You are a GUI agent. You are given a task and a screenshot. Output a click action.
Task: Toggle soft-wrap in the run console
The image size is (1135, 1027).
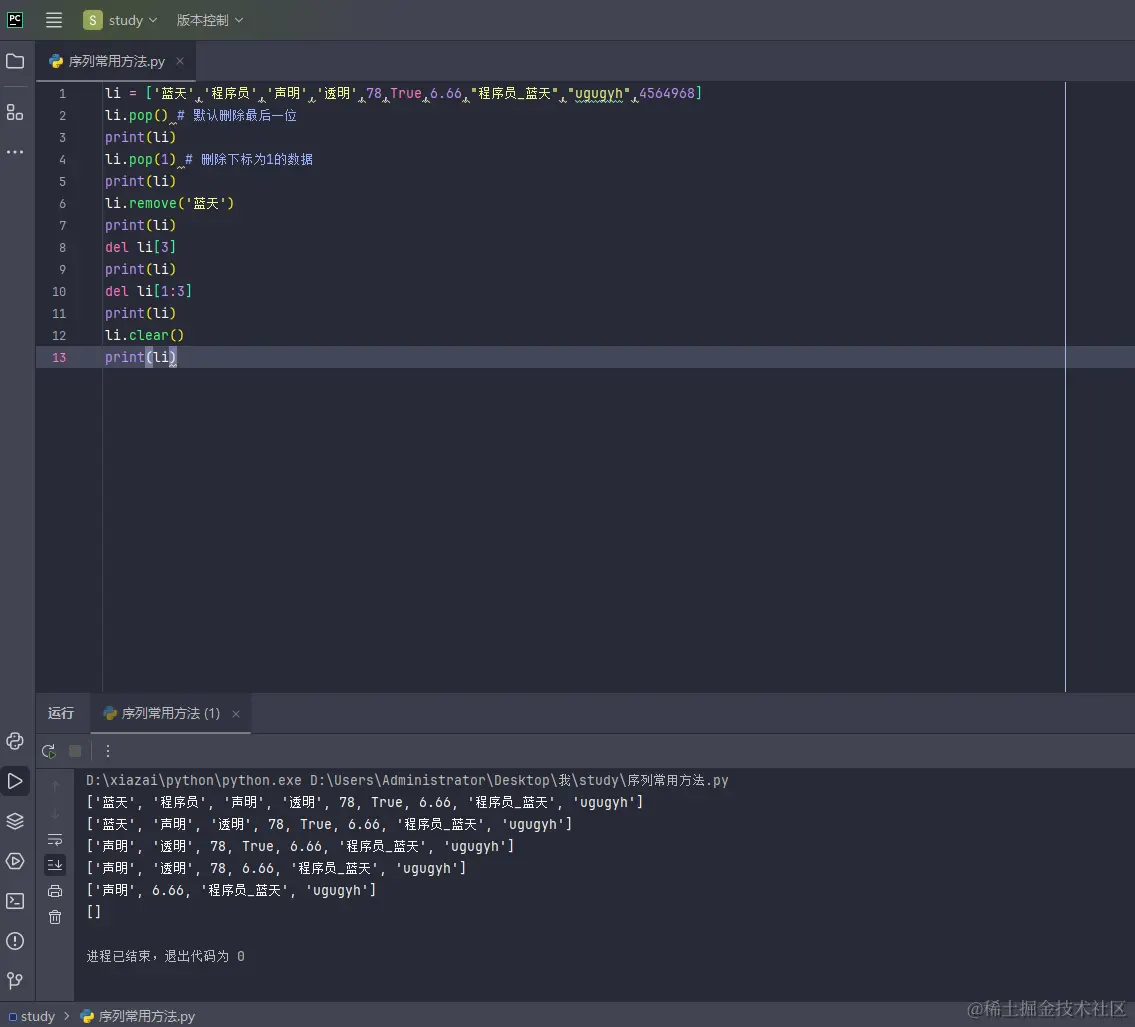pos(55,840)
